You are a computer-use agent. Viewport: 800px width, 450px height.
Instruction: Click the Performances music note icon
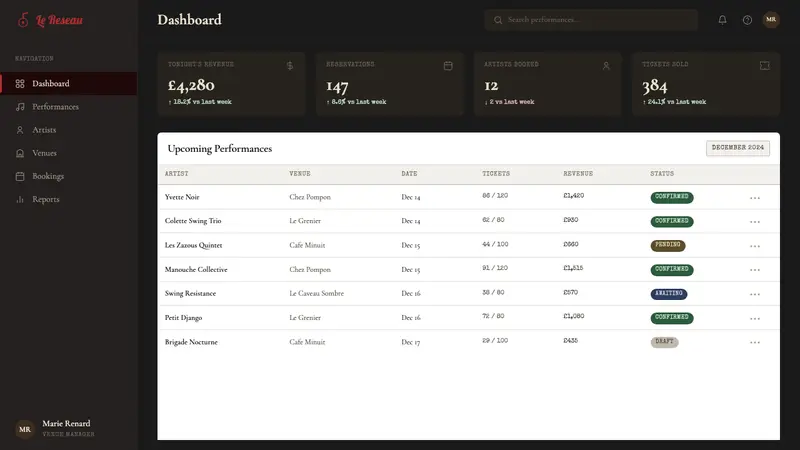(20, 107)
